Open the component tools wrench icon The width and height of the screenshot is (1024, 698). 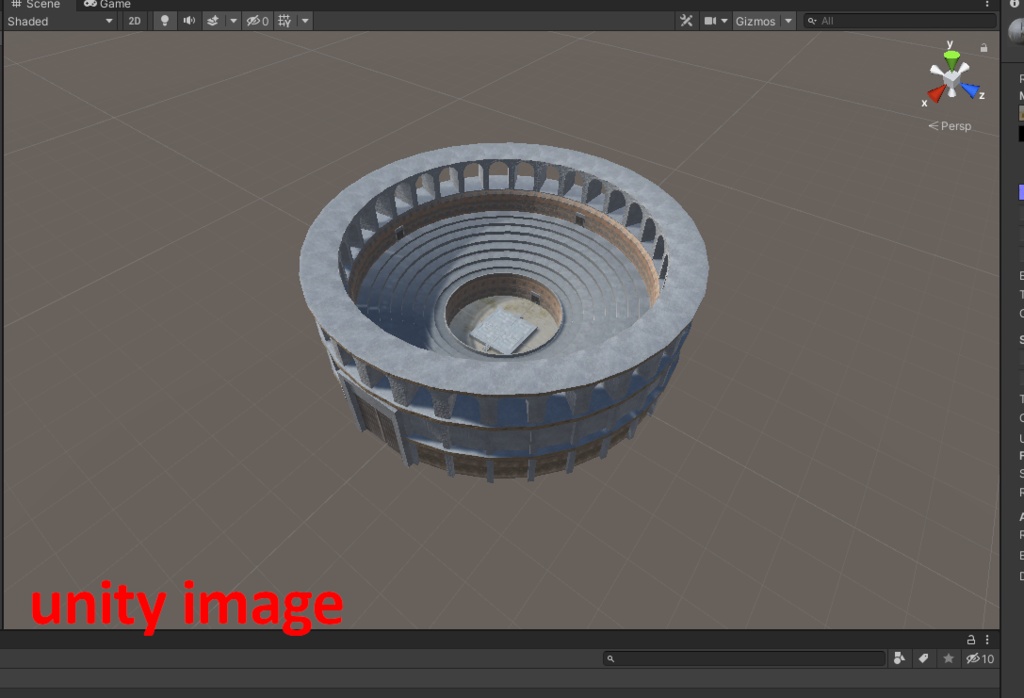(x=687, y=20)
